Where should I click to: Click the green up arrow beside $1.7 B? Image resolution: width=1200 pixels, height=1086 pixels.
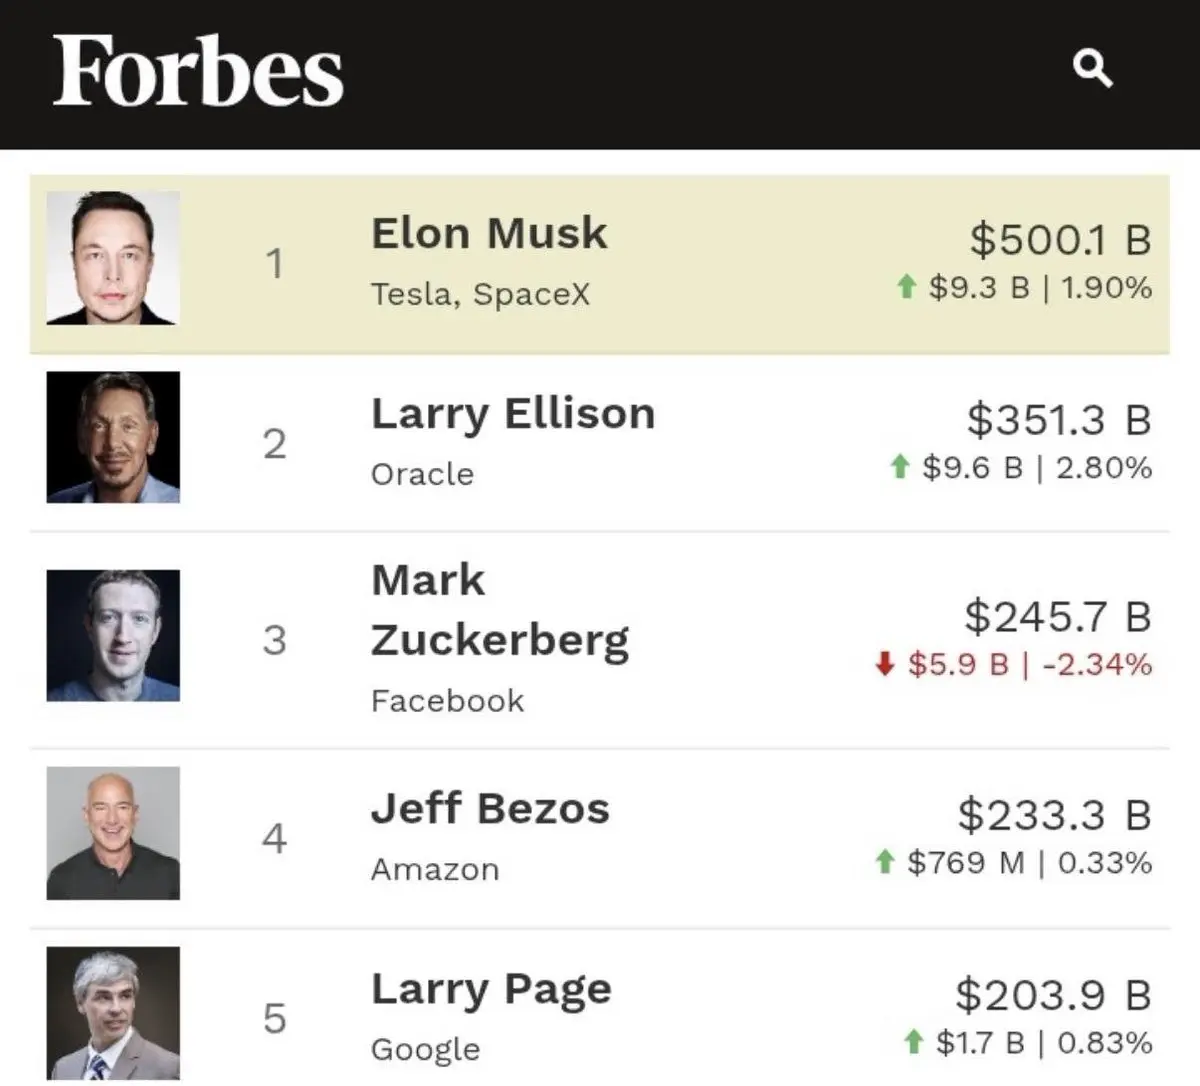[912, 1043]
